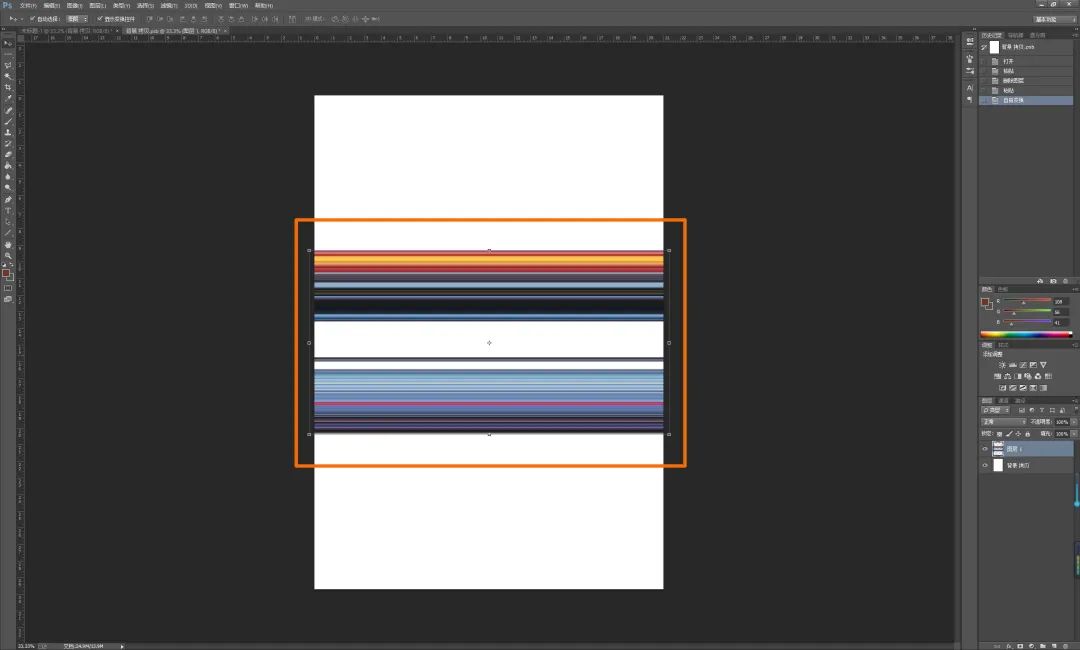Select the Eraser tool
The height and width of the screenshot is (650, 1080).
tap(8, 154)
